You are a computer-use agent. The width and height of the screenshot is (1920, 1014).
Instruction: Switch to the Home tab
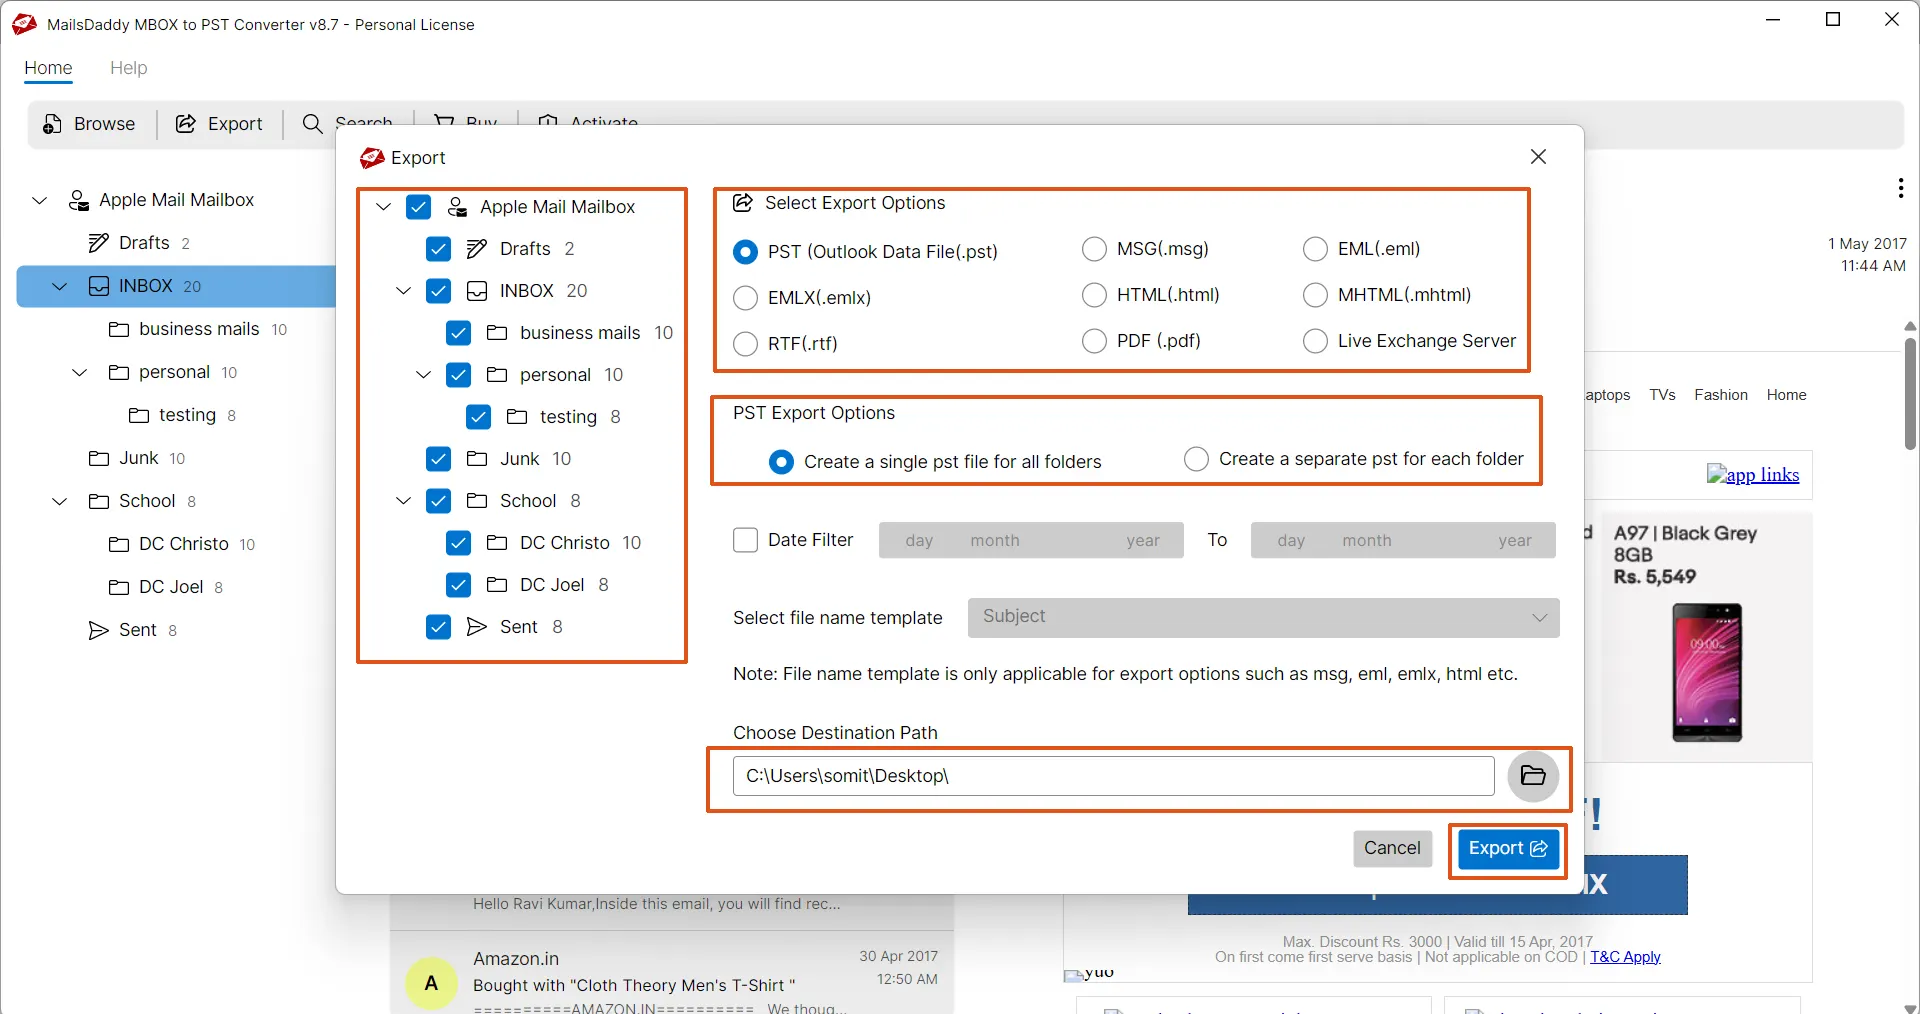pyautogui.click(x=47, y=68)
